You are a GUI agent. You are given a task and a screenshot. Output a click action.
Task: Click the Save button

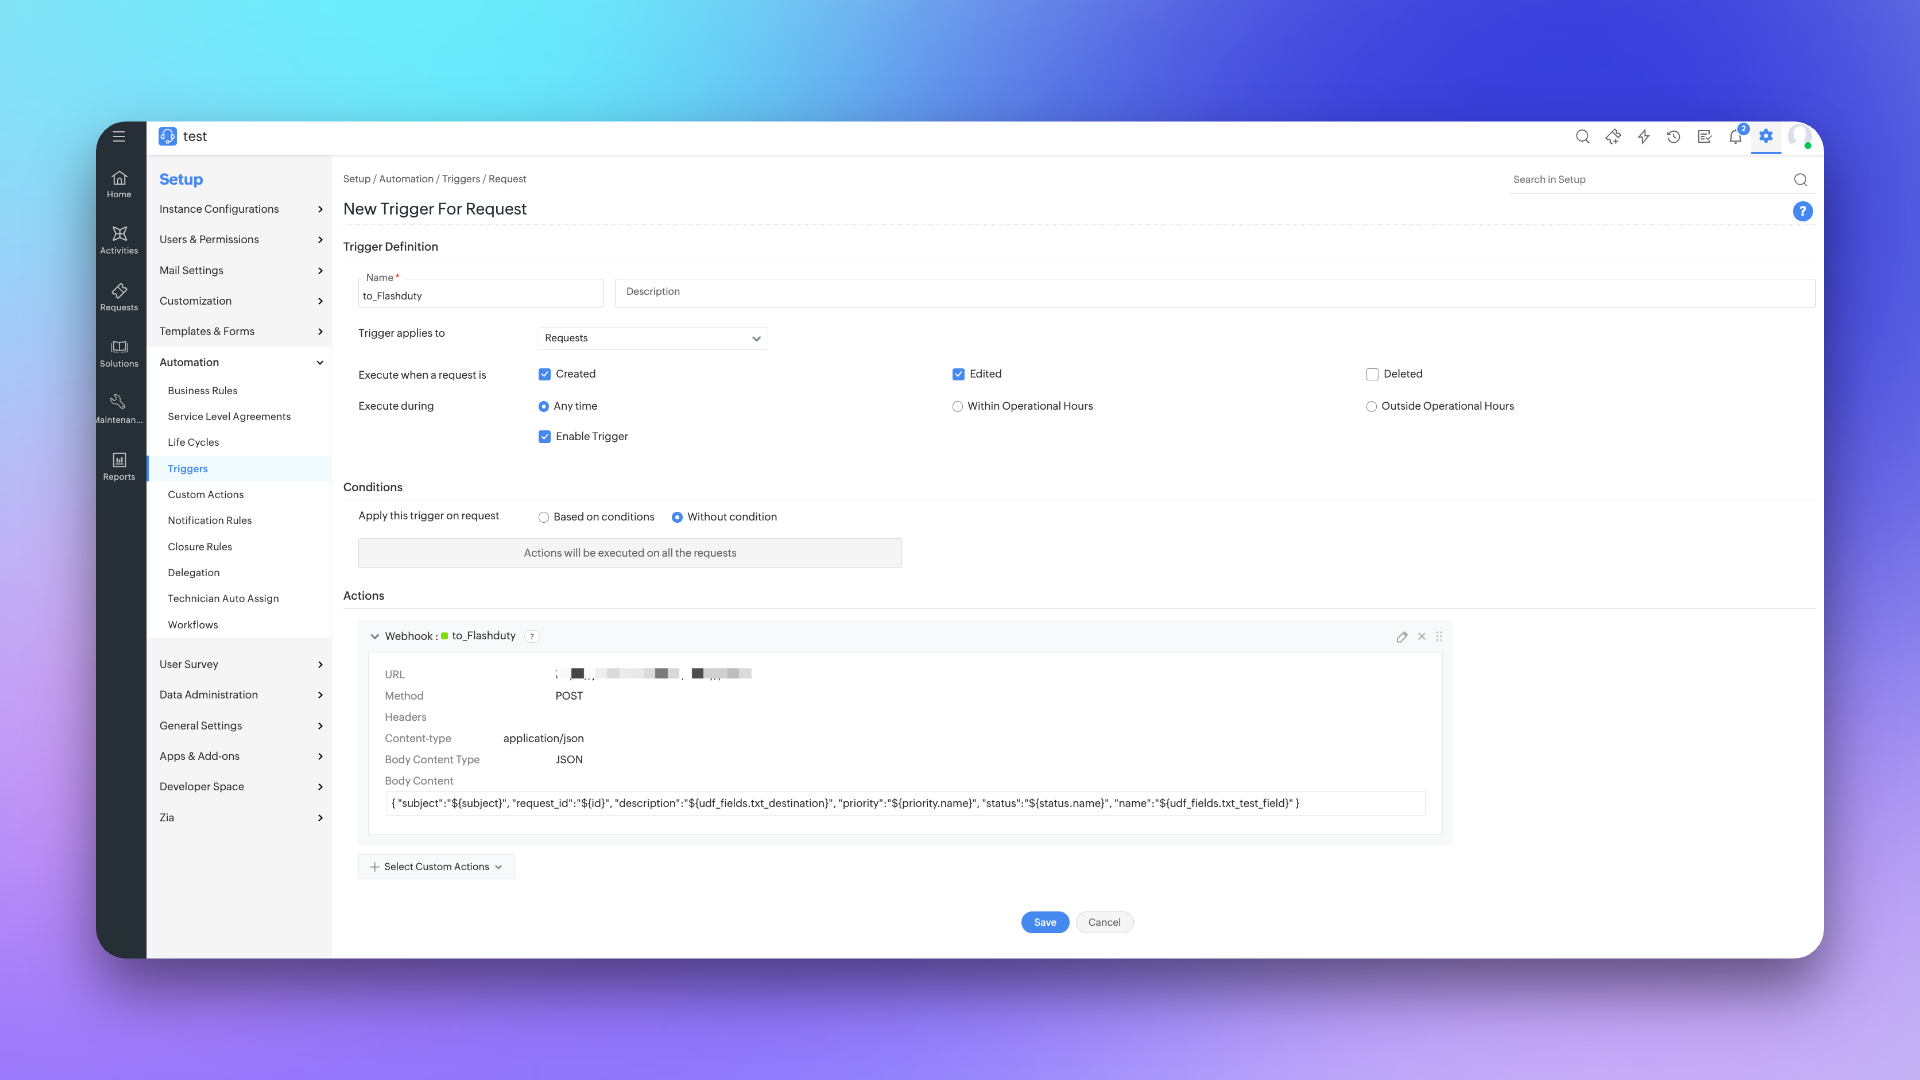click(1044, 923)
